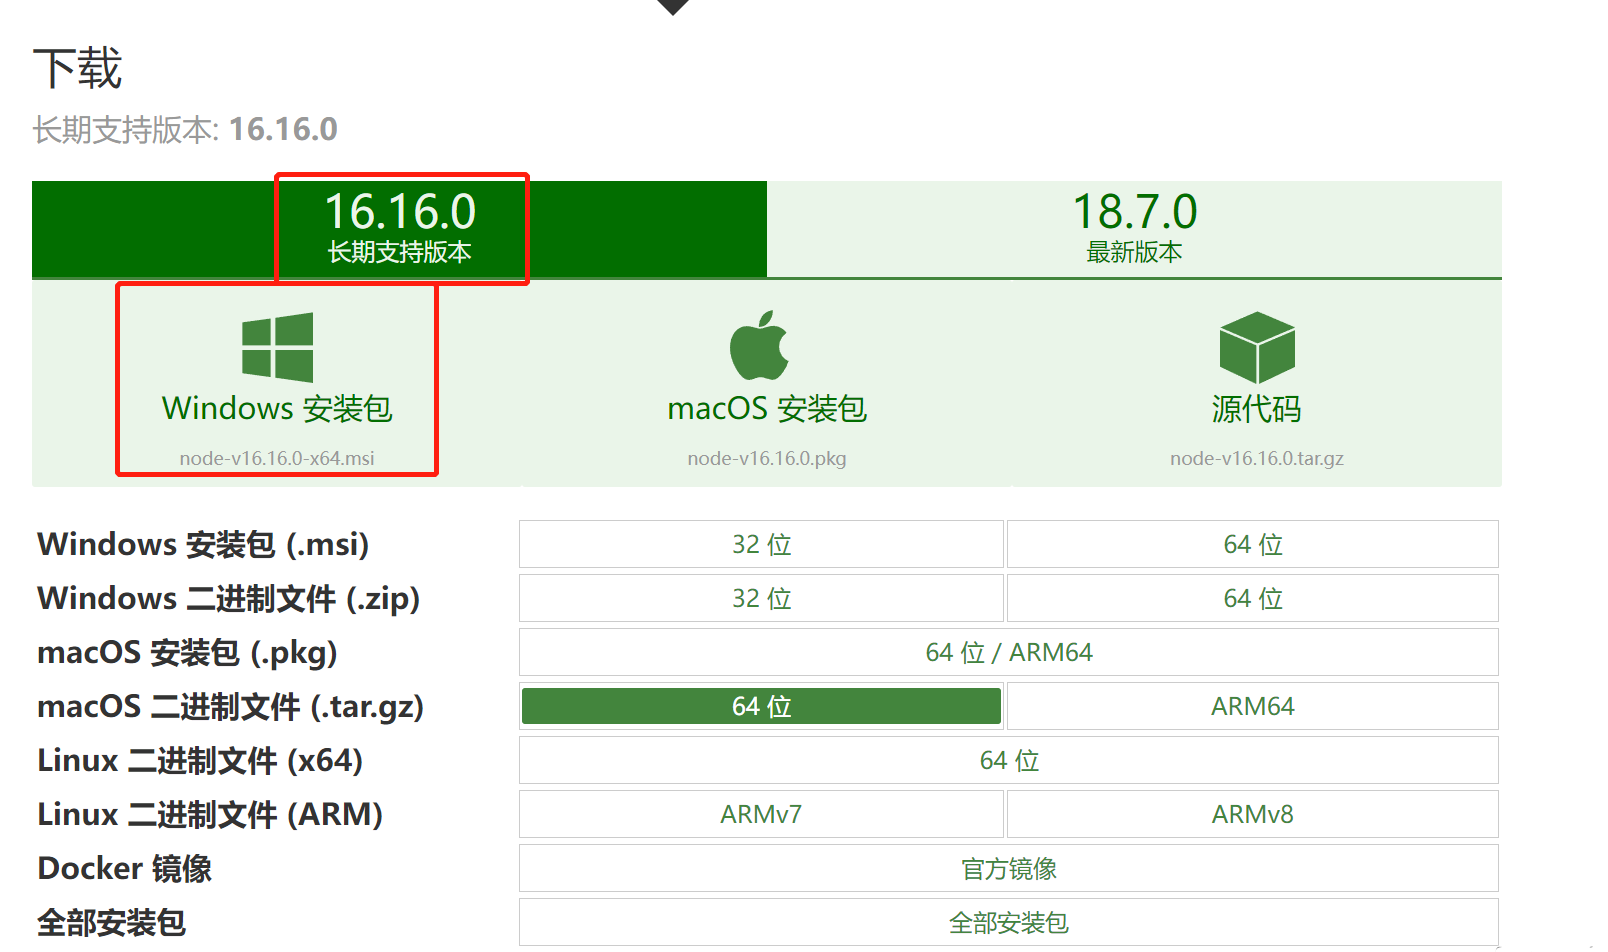
Task: Download node-v16.16.0-x64.msi file link
Action: coord(277,458)
